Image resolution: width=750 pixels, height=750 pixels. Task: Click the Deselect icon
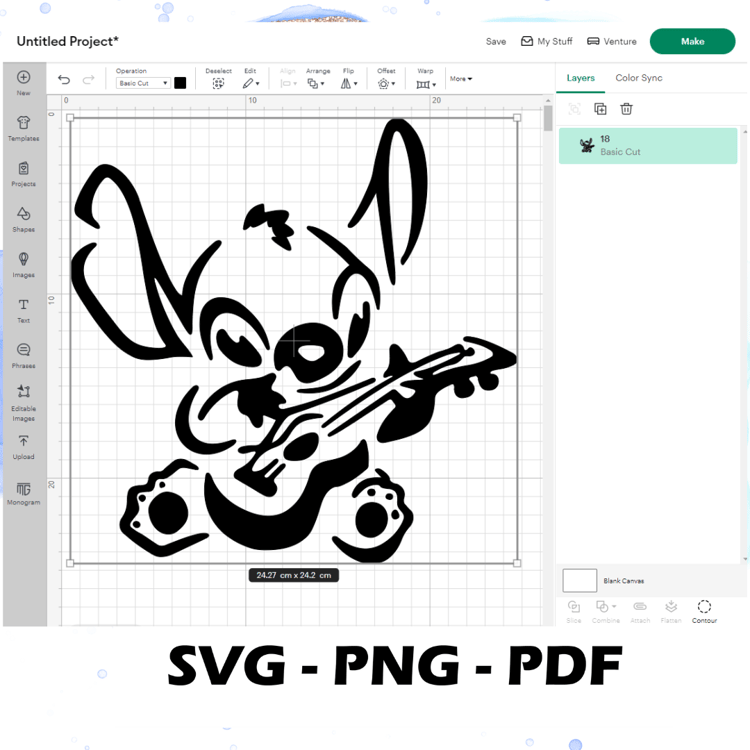[x=218, y=84]
